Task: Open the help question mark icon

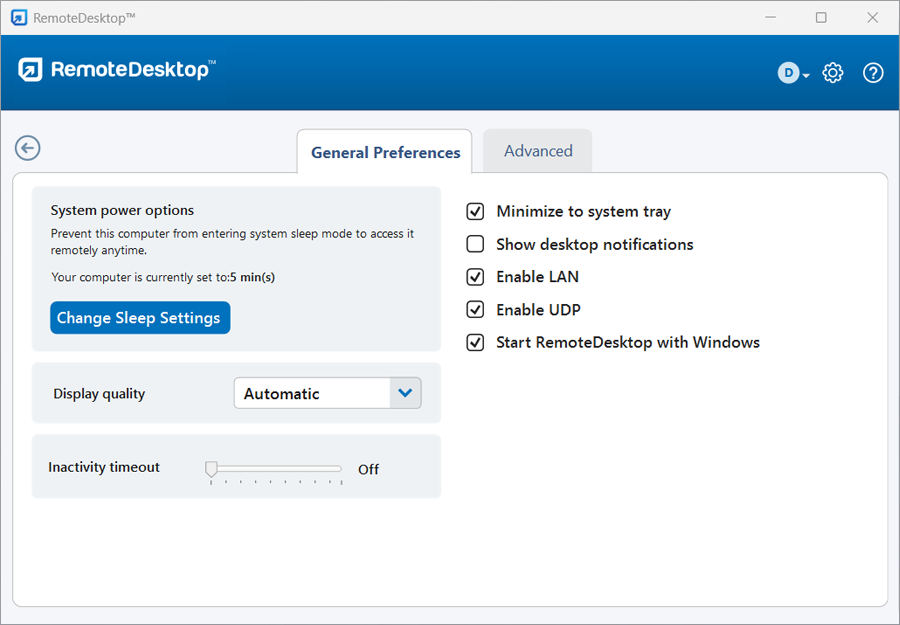Action: [873, 73]
